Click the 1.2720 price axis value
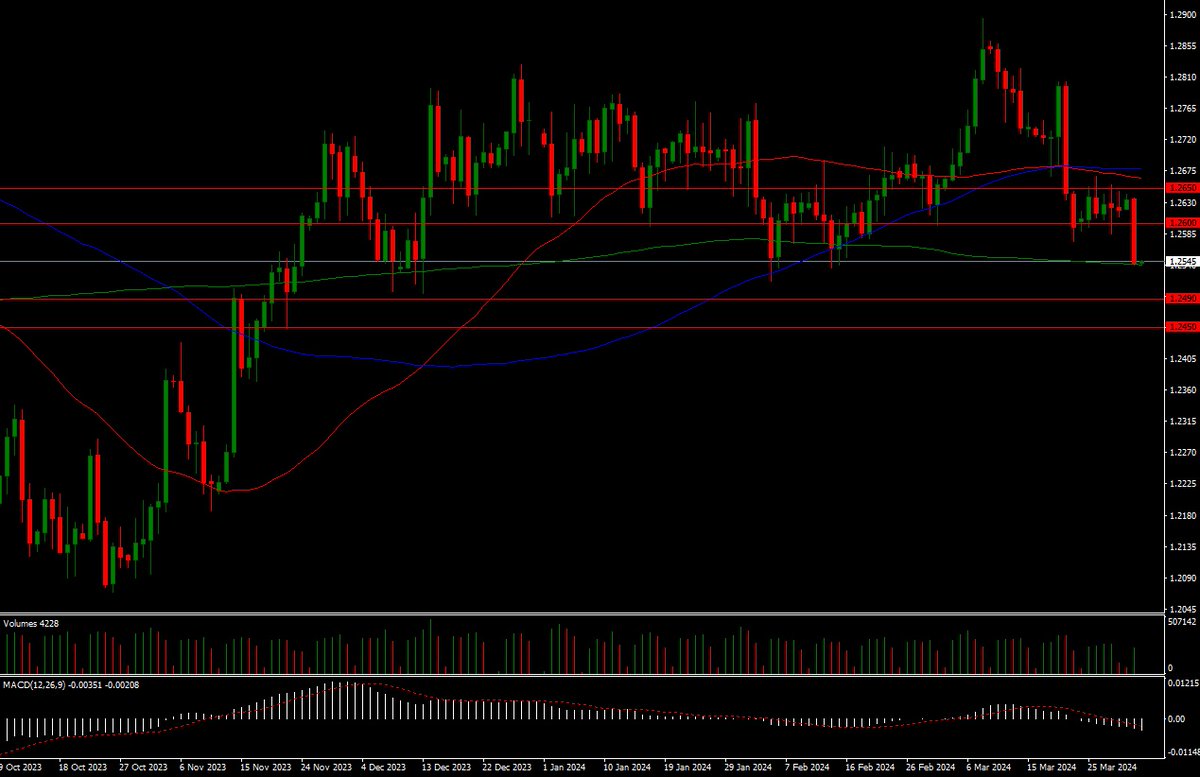Image resolution: width=1200 pixels, height=777 pixels. [x=1183, y=140]
